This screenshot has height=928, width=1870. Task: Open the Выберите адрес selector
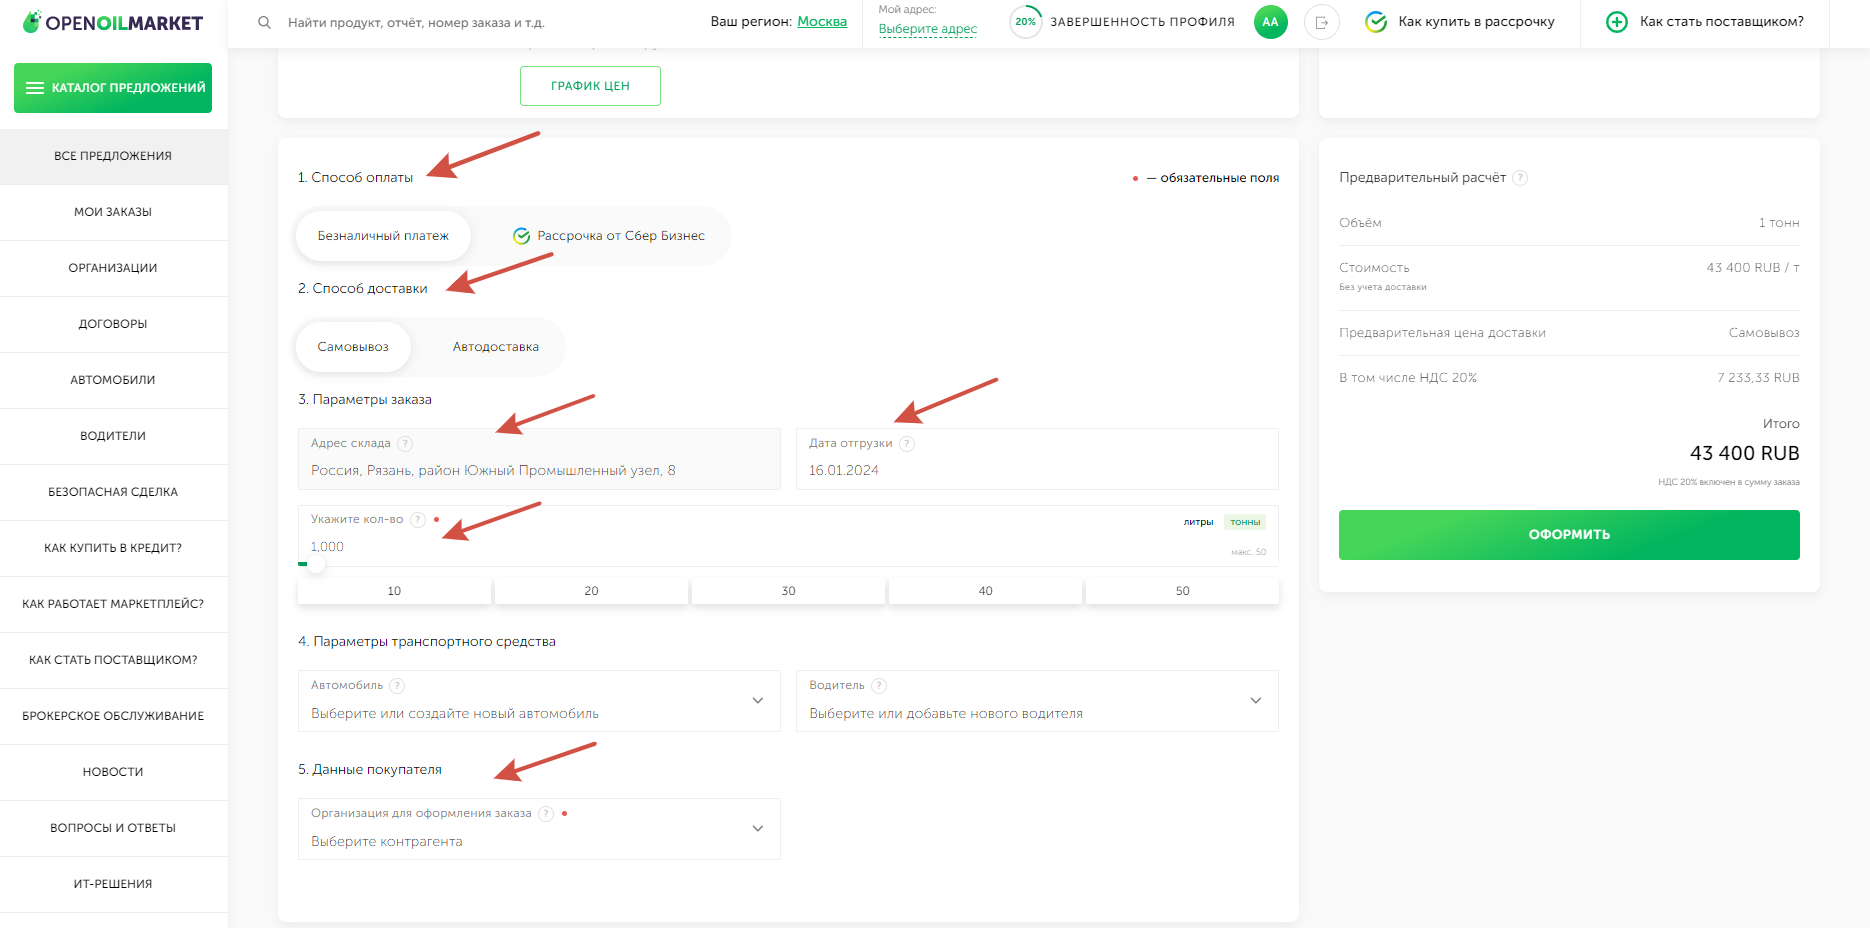tap(928, 29)
